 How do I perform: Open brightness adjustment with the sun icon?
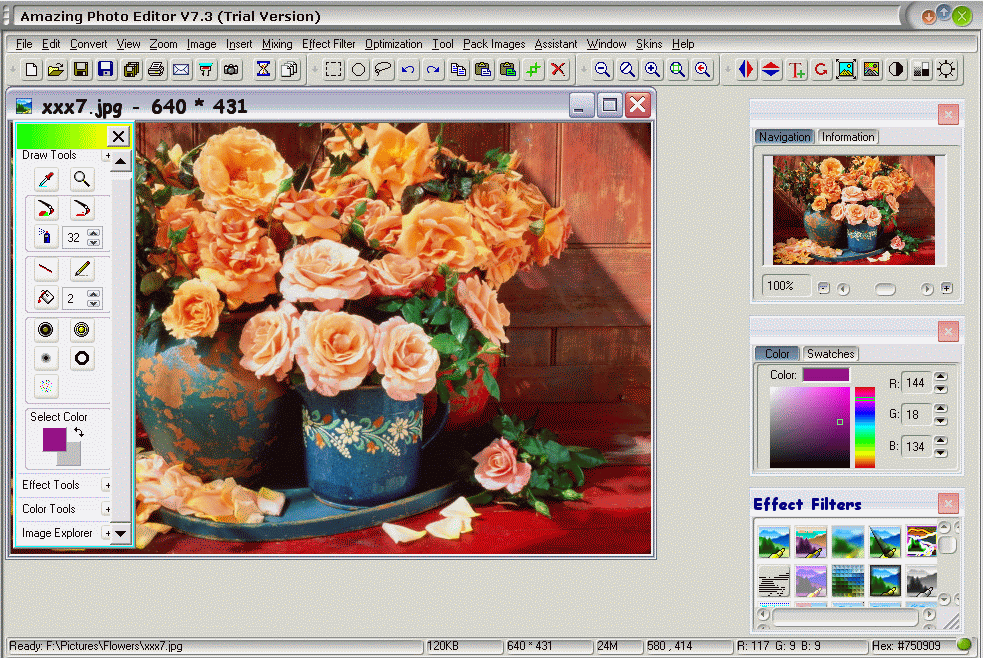click(946, 69)
